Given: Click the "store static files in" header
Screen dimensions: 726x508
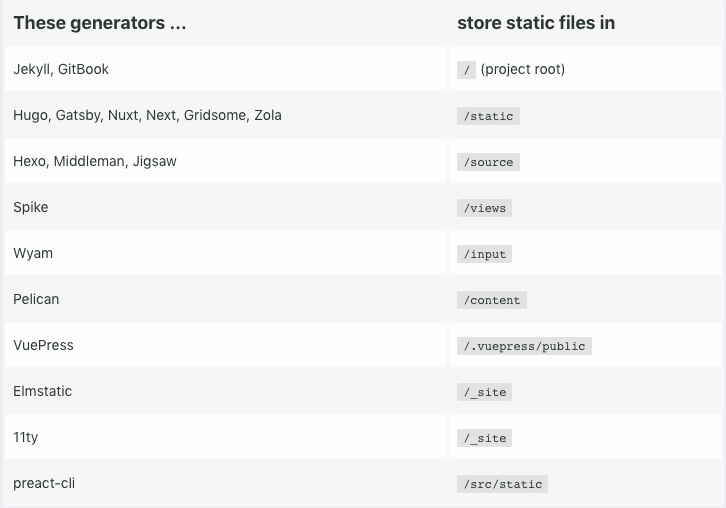Looking at the screenshot, I should click(536, 22).
